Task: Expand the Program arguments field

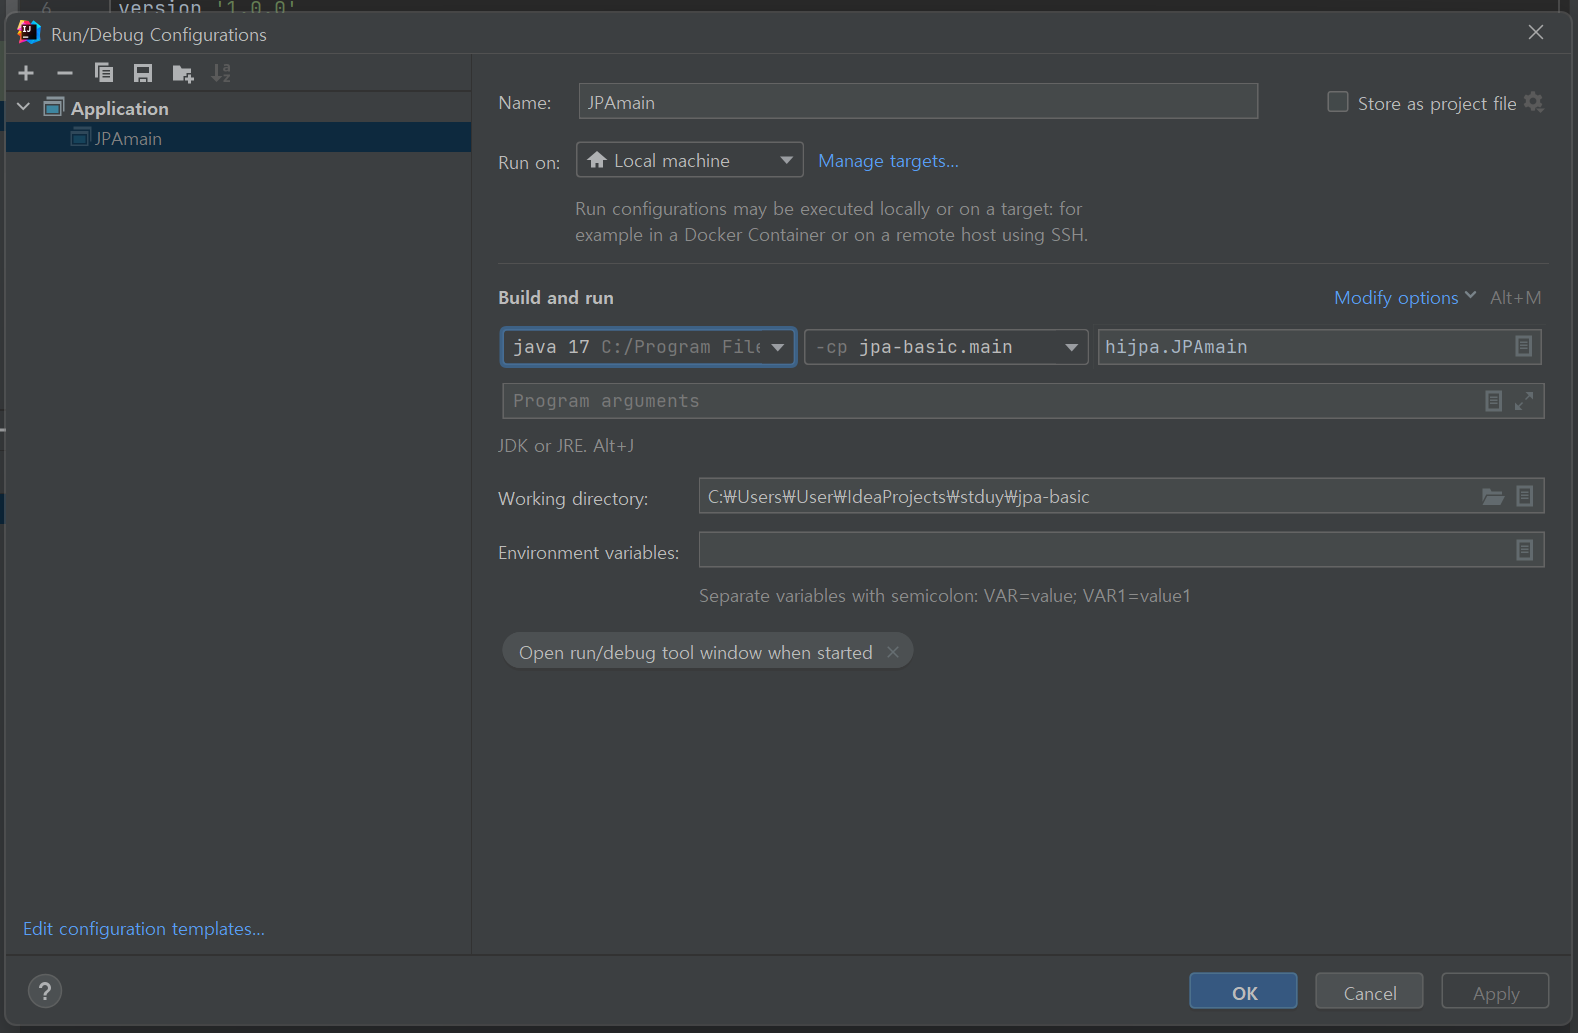Action: pyautogui.click(x=1524, y=401)
